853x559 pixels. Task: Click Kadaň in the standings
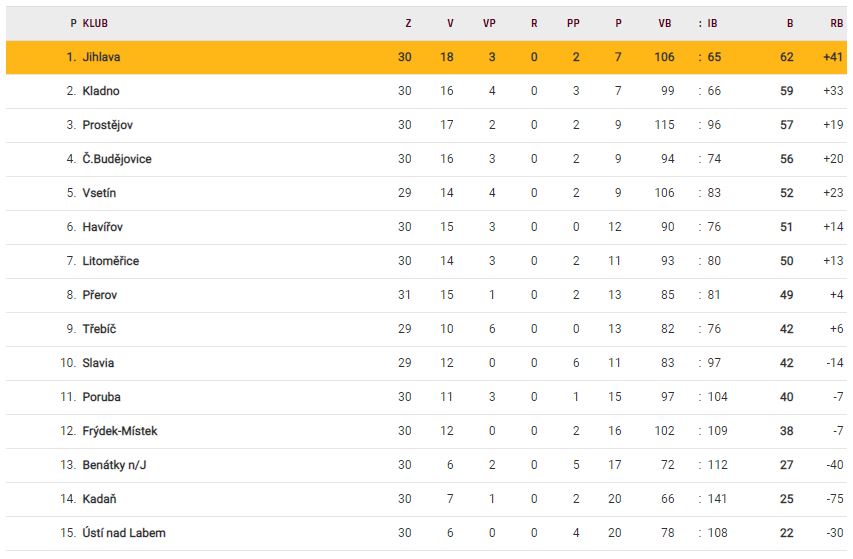100,499
